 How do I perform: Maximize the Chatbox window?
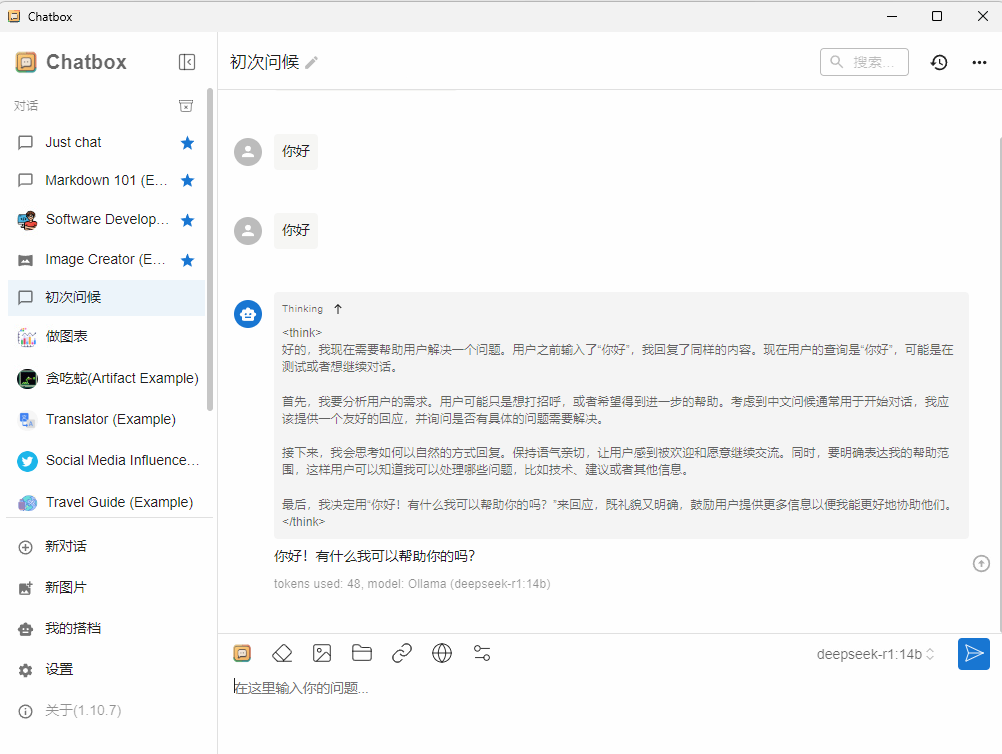coord(937,16)
